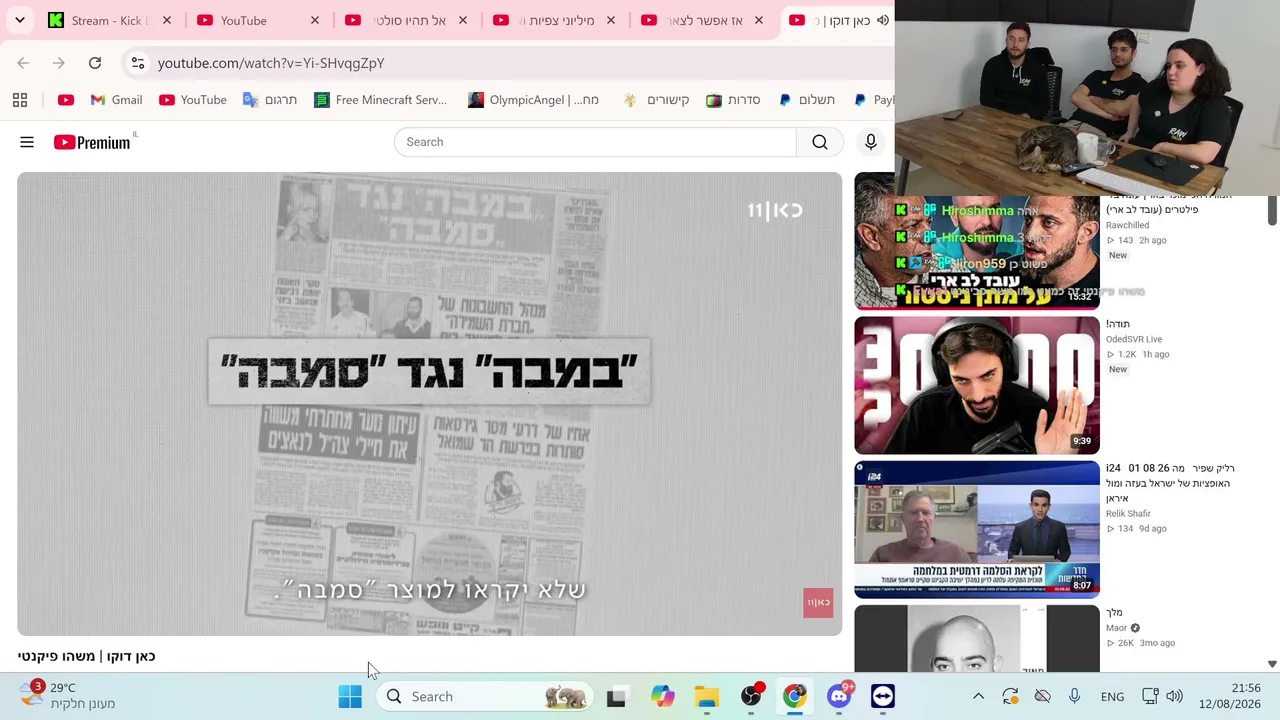Open the OlympicAngel bookmark

pos(534,100)
